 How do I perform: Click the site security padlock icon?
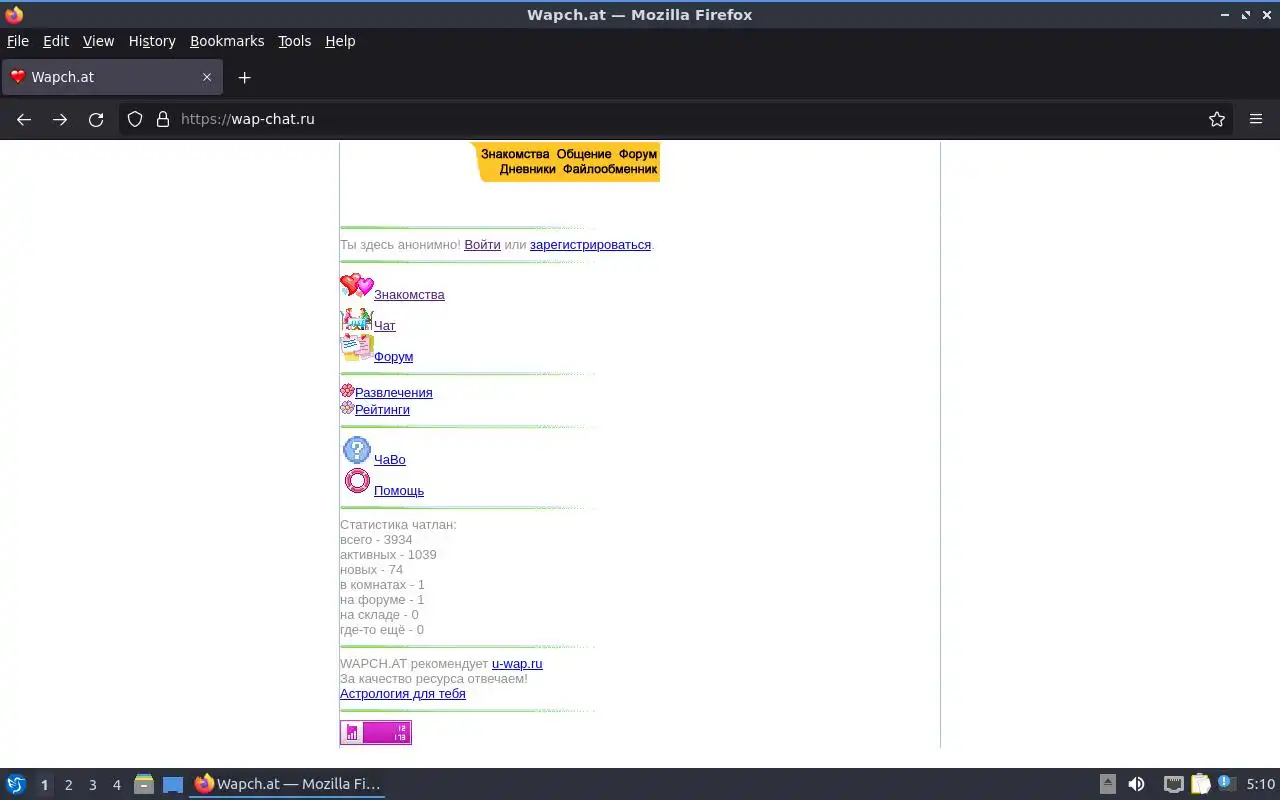pos(163,119)
